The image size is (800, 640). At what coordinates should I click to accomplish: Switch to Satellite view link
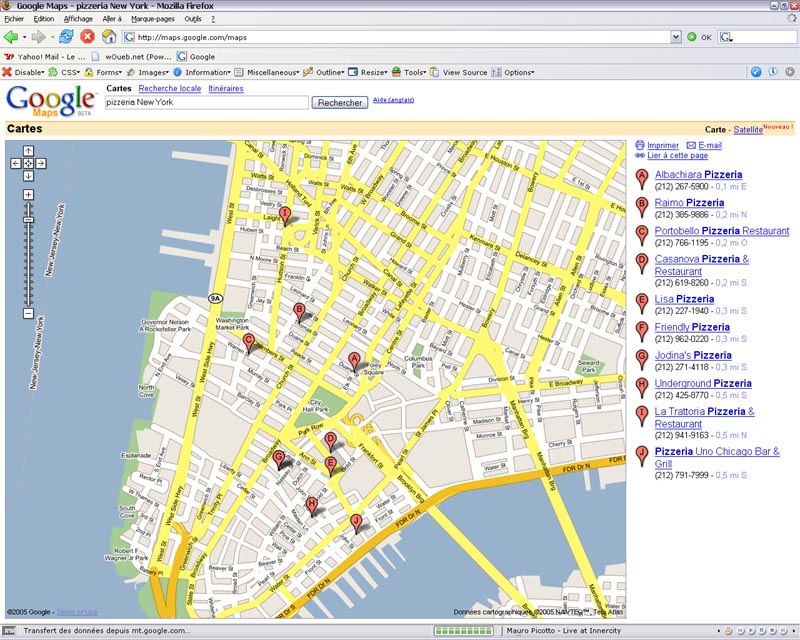coord(748,130)
